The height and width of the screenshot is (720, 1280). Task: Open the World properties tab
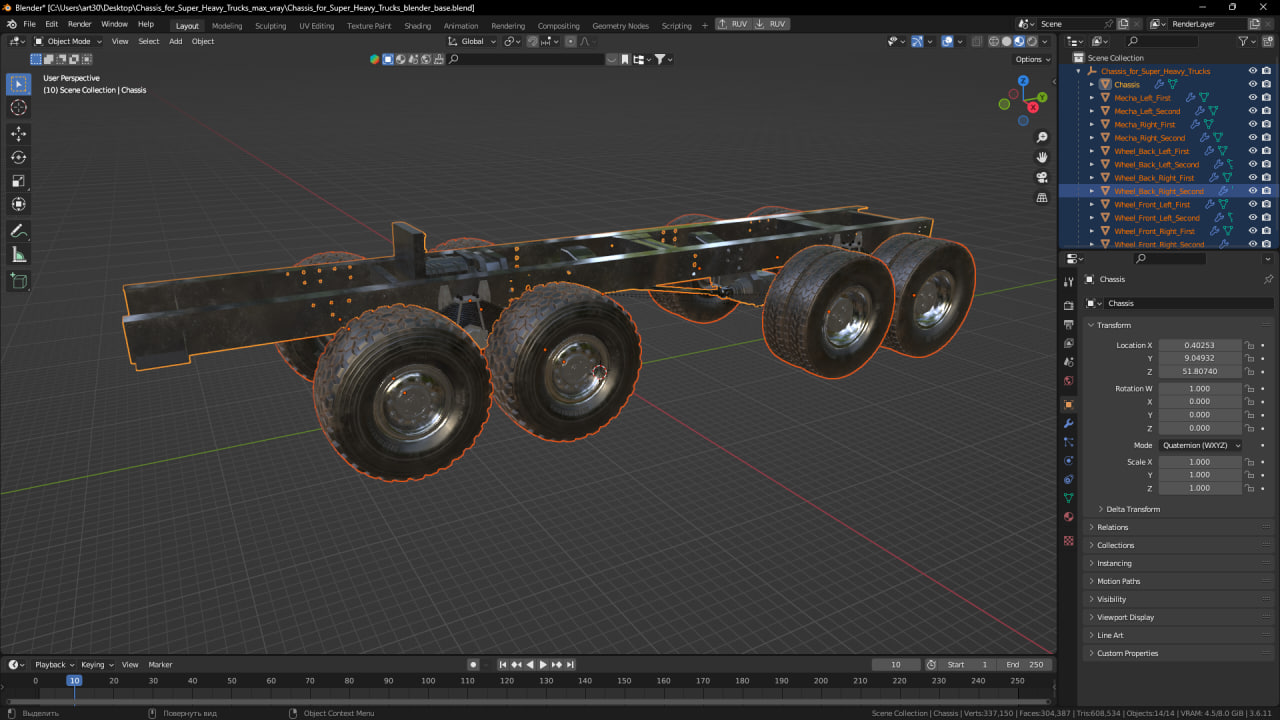[1068, 381]
